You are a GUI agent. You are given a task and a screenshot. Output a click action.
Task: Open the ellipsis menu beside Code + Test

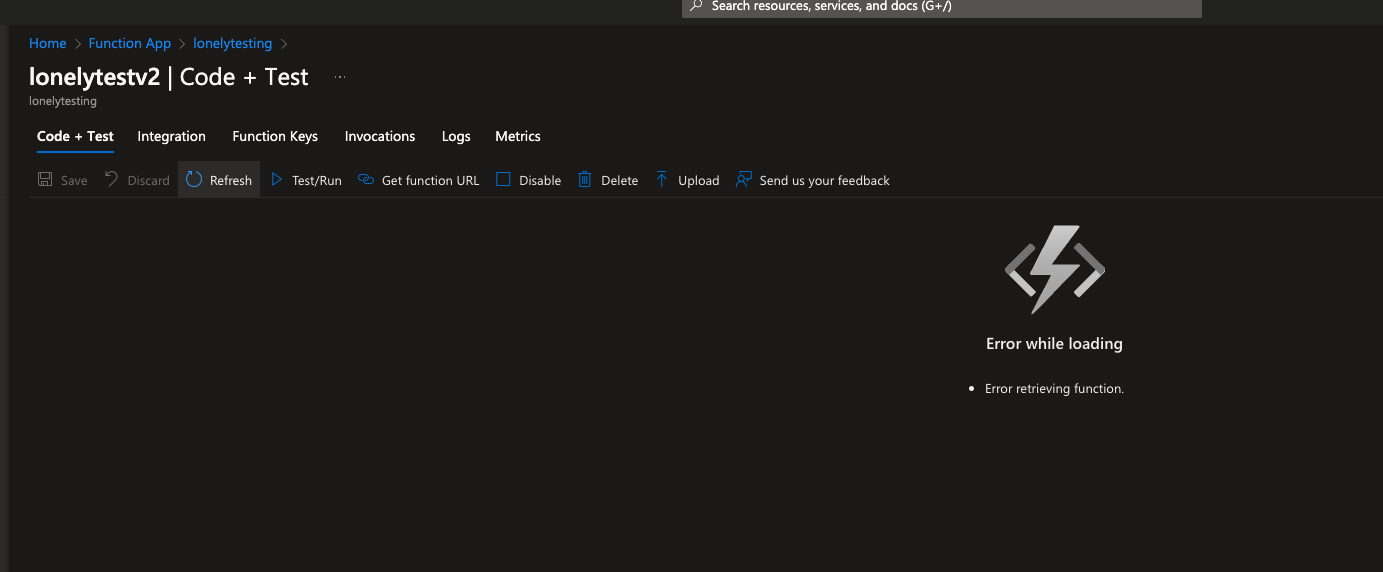click(x=340, y=77)
